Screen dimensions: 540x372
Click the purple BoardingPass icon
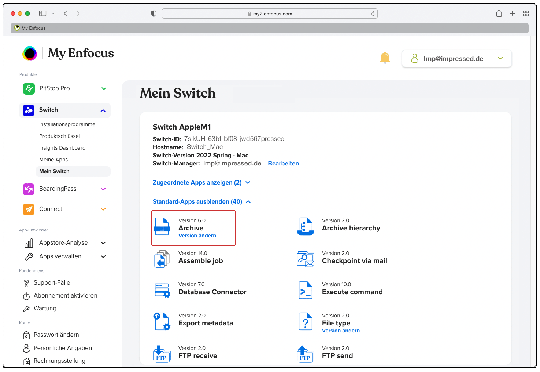29,189
